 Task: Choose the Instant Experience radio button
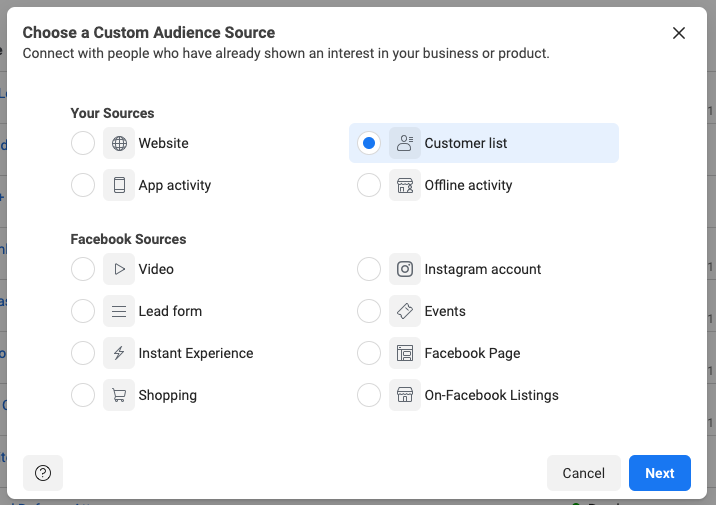point(83,353)
